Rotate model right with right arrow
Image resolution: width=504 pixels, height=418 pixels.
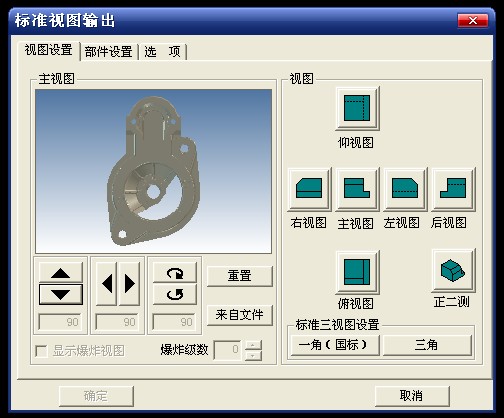(x=129, y=284)
